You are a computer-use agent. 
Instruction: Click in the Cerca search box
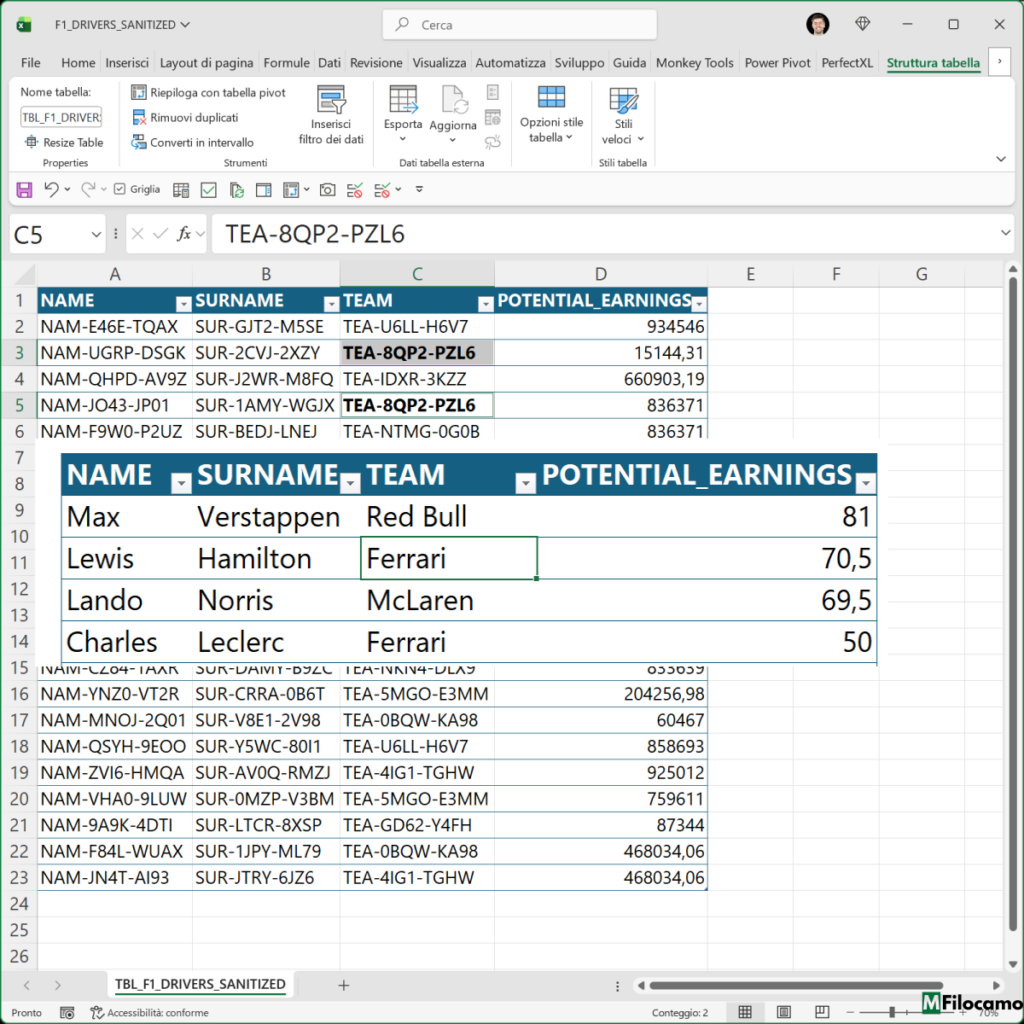520,25
